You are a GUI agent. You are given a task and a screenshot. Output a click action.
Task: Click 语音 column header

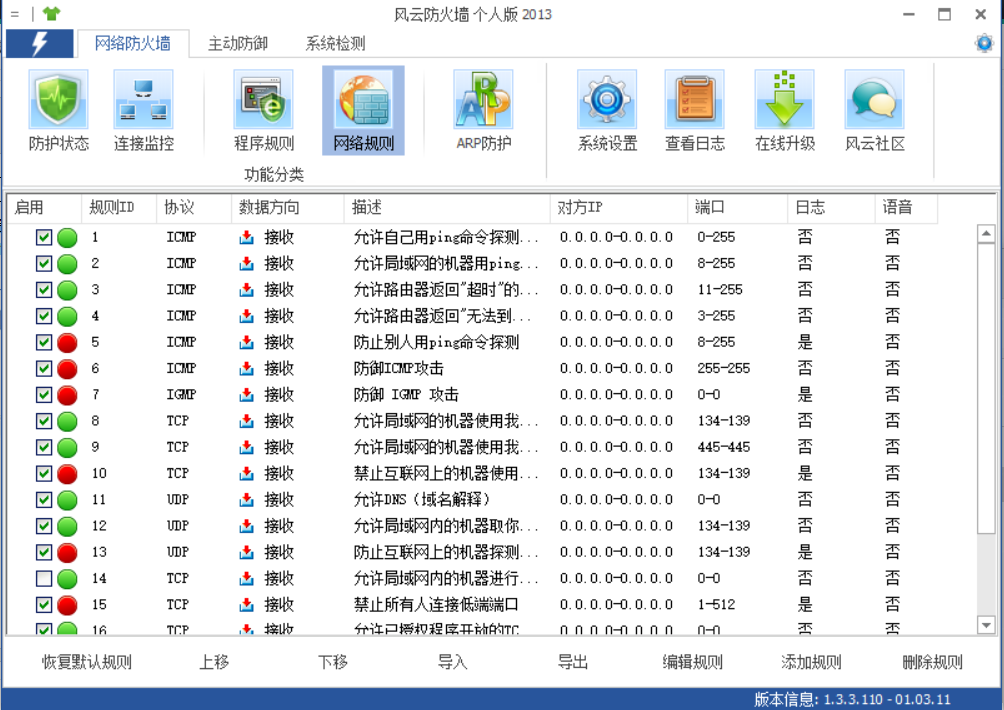tap(906, 207)
